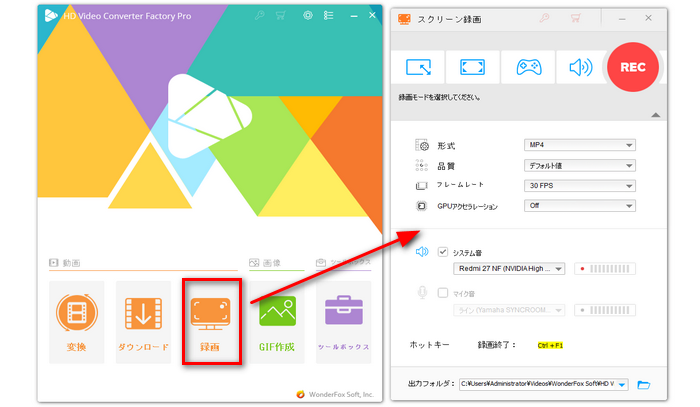Open the ツールボックス (Toolbox) module
This screenshot has height=407, width=700.
click(344, 322)
